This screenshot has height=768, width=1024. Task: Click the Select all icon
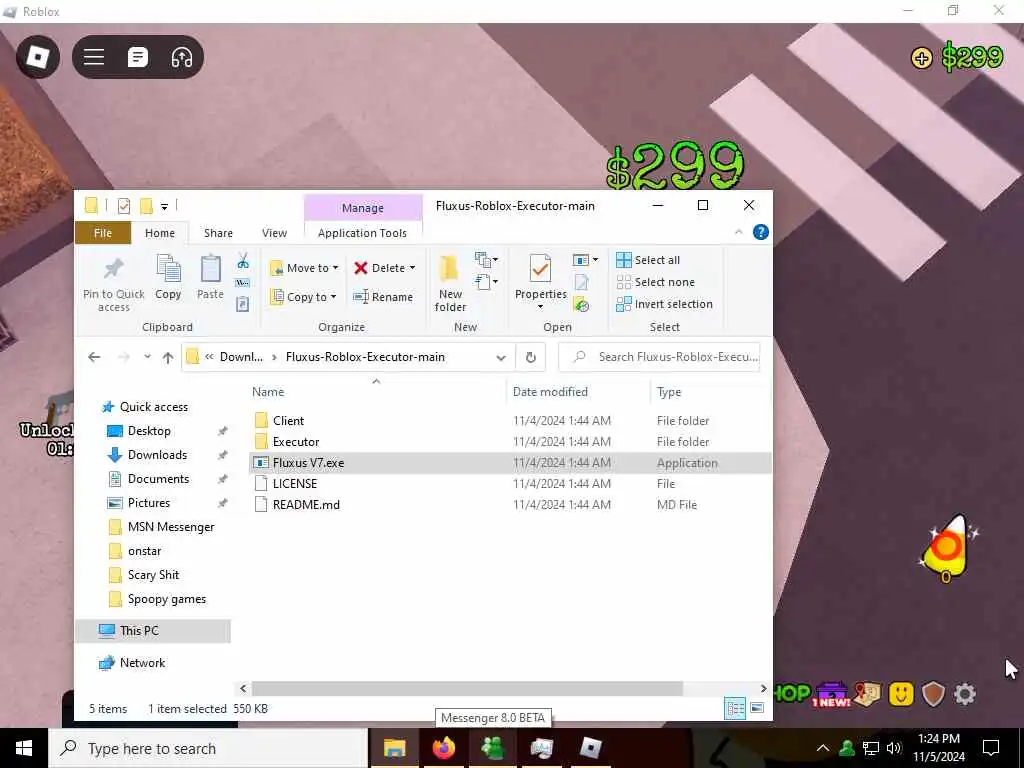coord(624,260)
